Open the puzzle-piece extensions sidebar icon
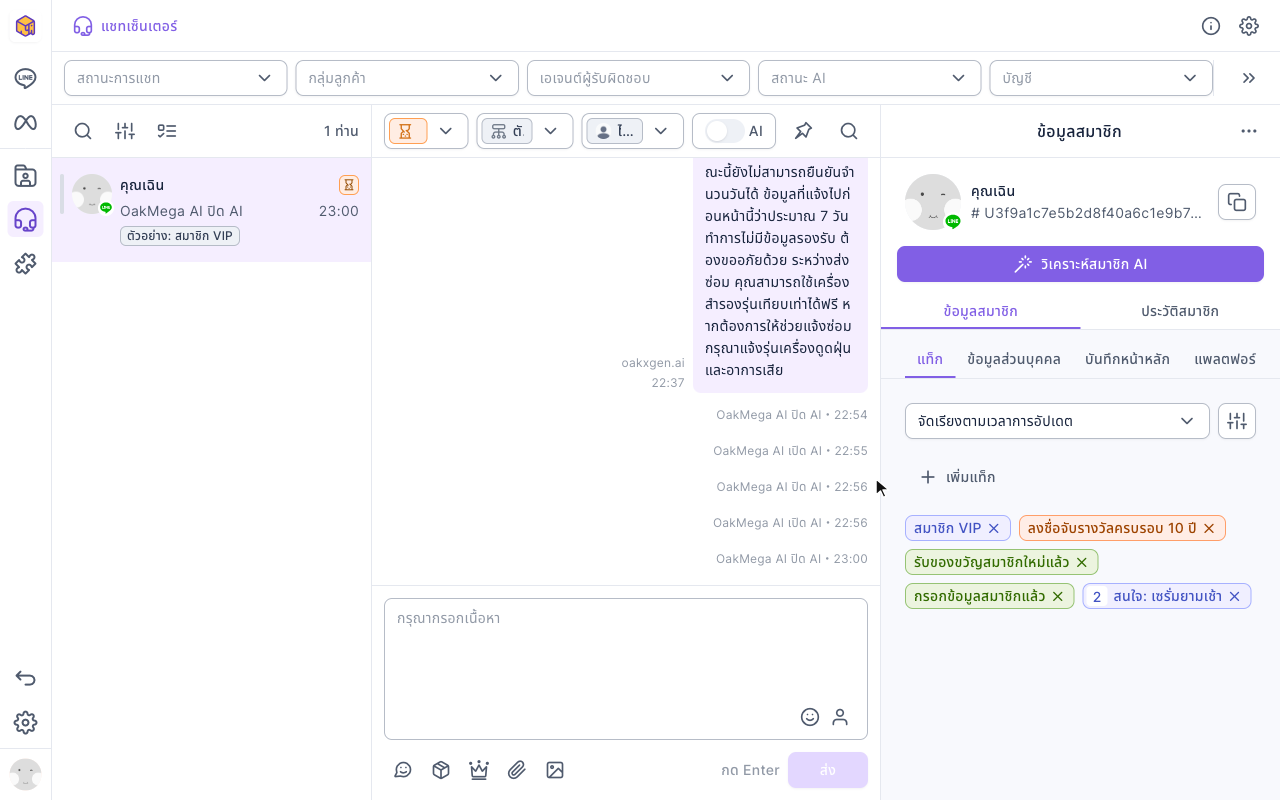 [x=26, y=264]
